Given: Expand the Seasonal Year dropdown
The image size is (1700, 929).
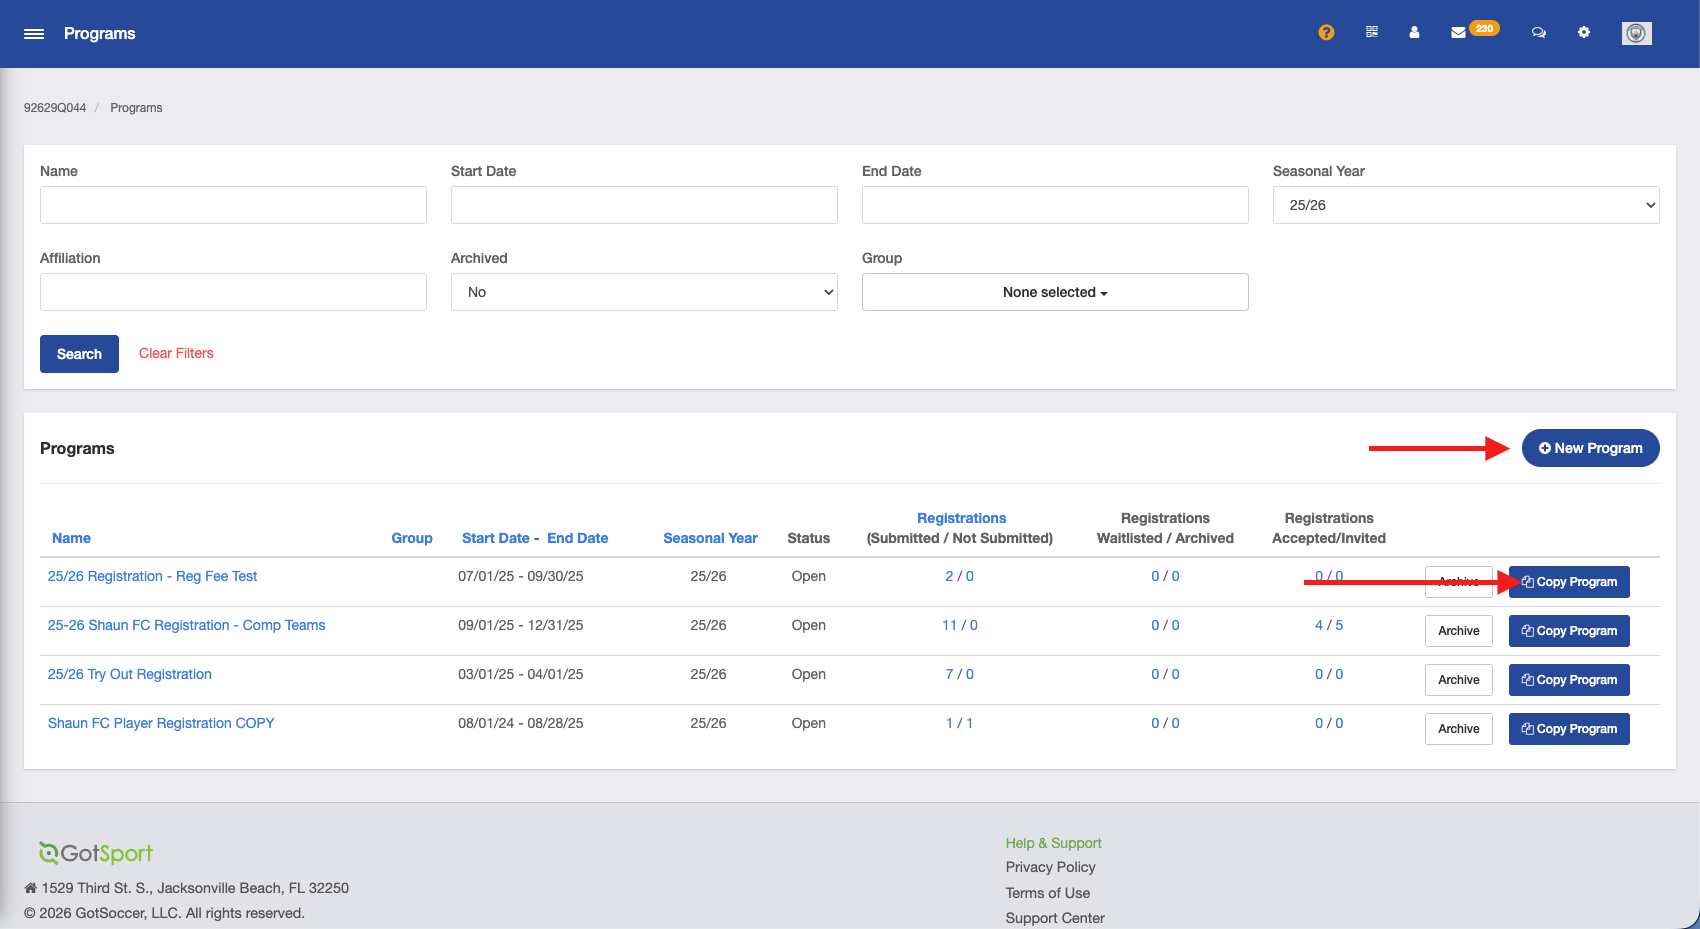Looking at the screenshot, I should pyautogui.click(x=1466, y=205).
